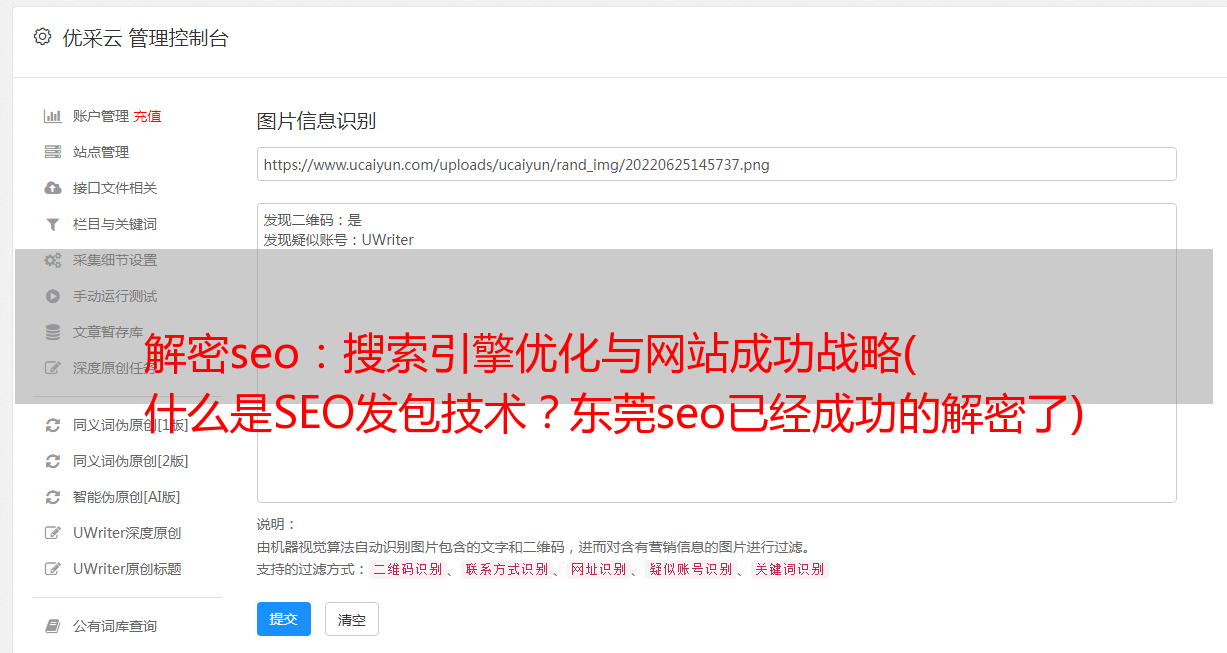Click the cloud upload icon for 接口文件相关

click(53, 188)
